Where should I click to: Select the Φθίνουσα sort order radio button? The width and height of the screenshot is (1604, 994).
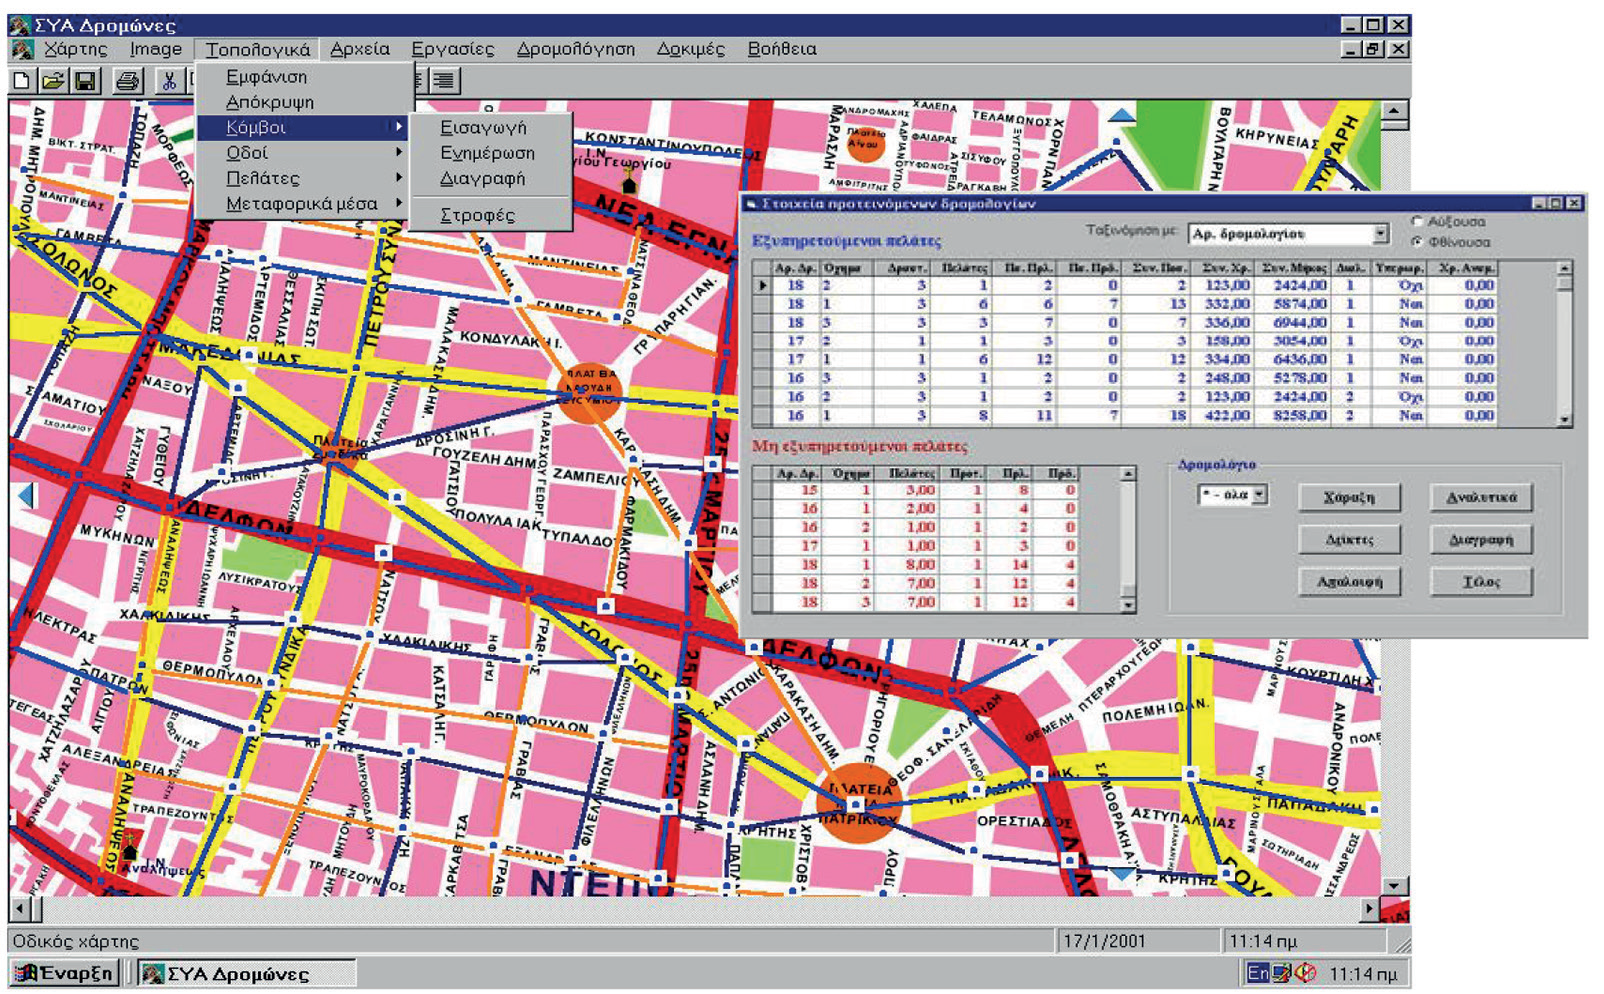point(1416,242)
